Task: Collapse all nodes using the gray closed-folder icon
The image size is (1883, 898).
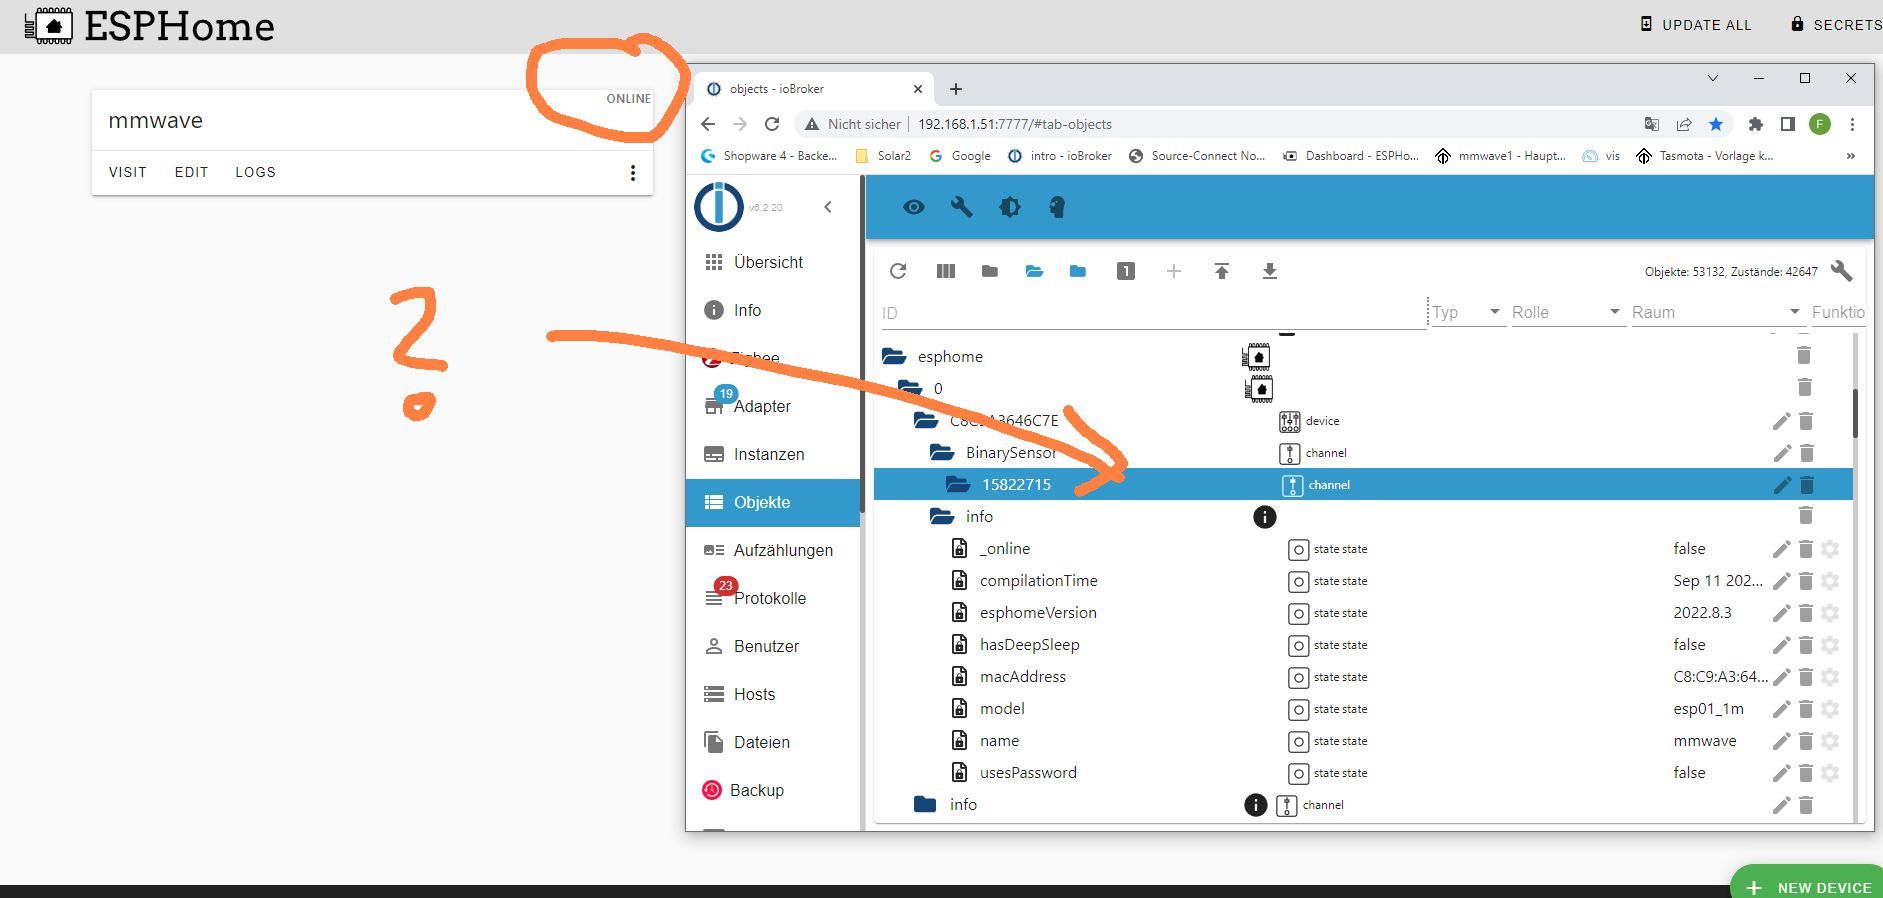Action: [989, 271]
